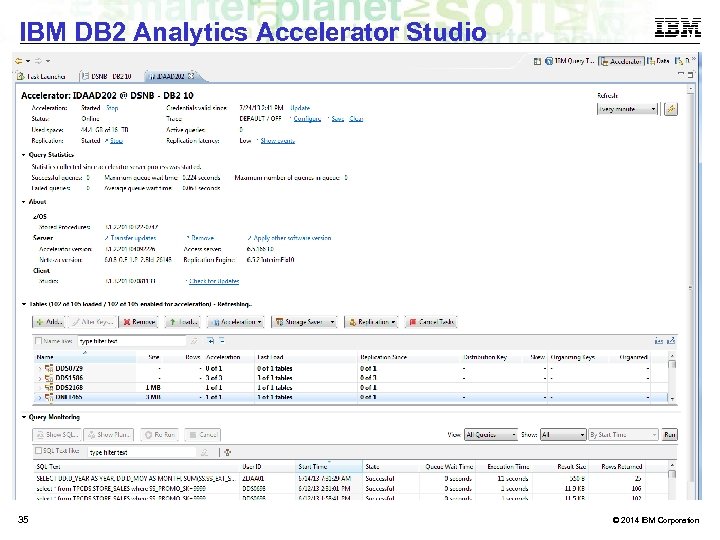Close the IDAAD202 editor tab
This screenshot has height=540, width=720.
point(191,76)
